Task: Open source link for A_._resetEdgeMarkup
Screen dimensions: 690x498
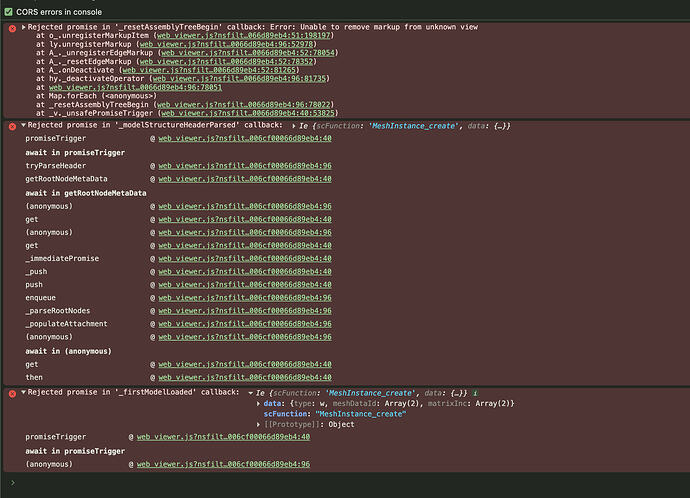Action: point(226,62)
